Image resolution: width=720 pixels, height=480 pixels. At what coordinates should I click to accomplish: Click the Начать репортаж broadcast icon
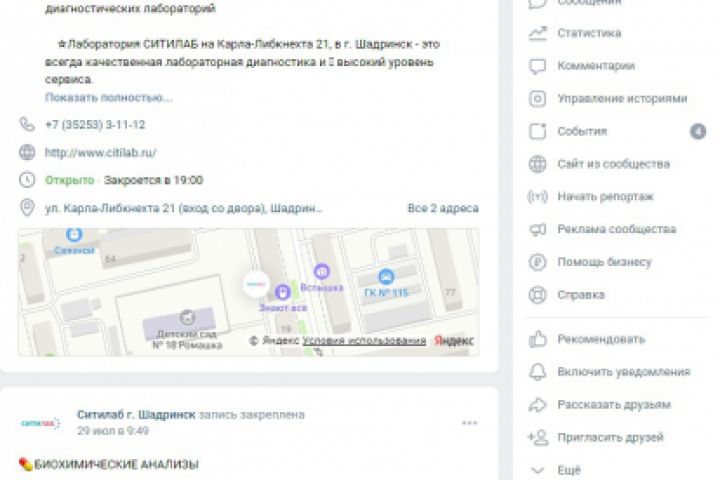pyautogui.click(x=537, y=197)
